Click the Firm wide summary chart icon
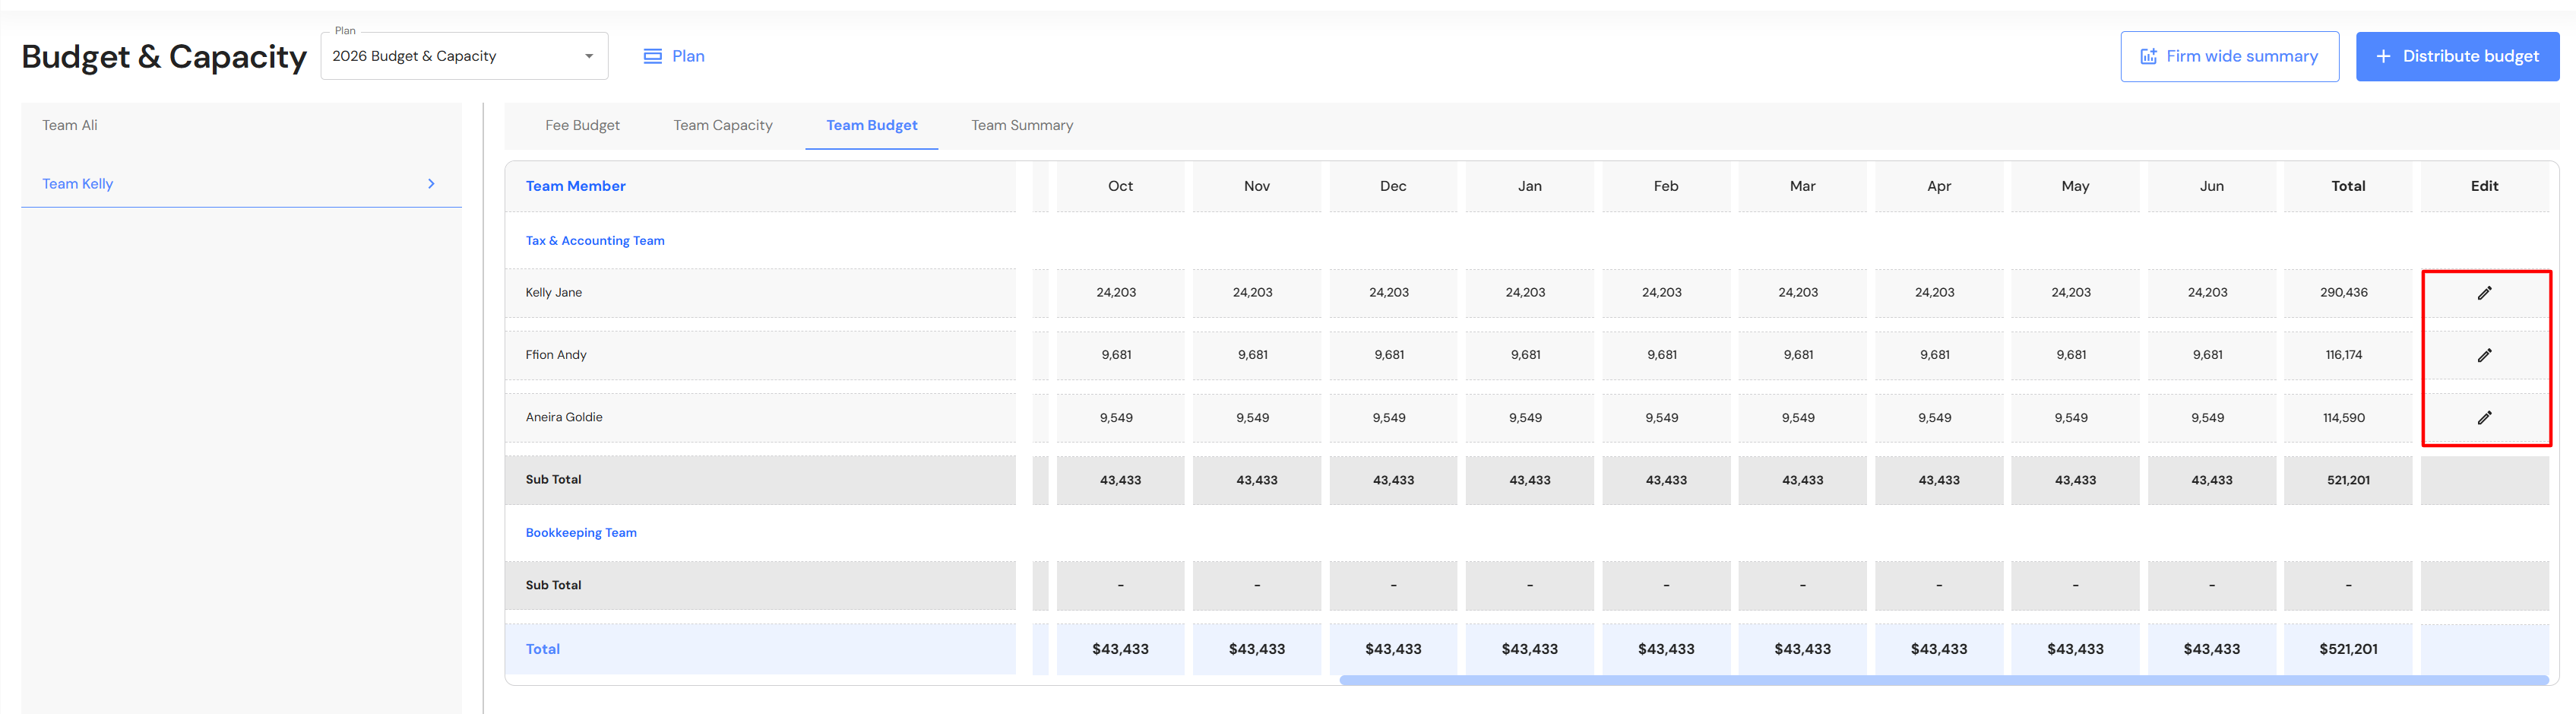This screenshot has width=2576, height=714. pyautogui.click(x=2148, y=57)
